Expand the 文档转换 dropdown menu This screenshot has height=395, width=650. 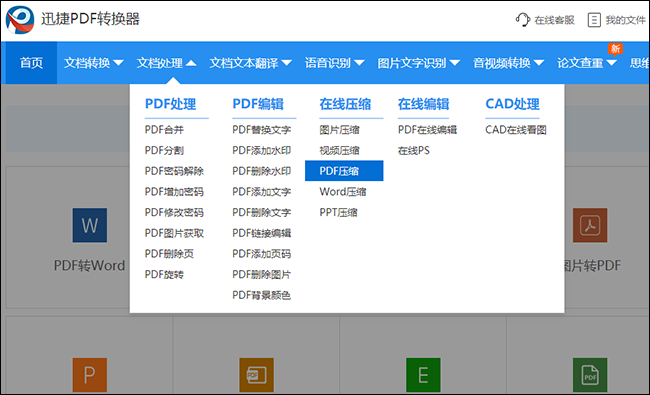pyautogui.click(x=94, y=63)
